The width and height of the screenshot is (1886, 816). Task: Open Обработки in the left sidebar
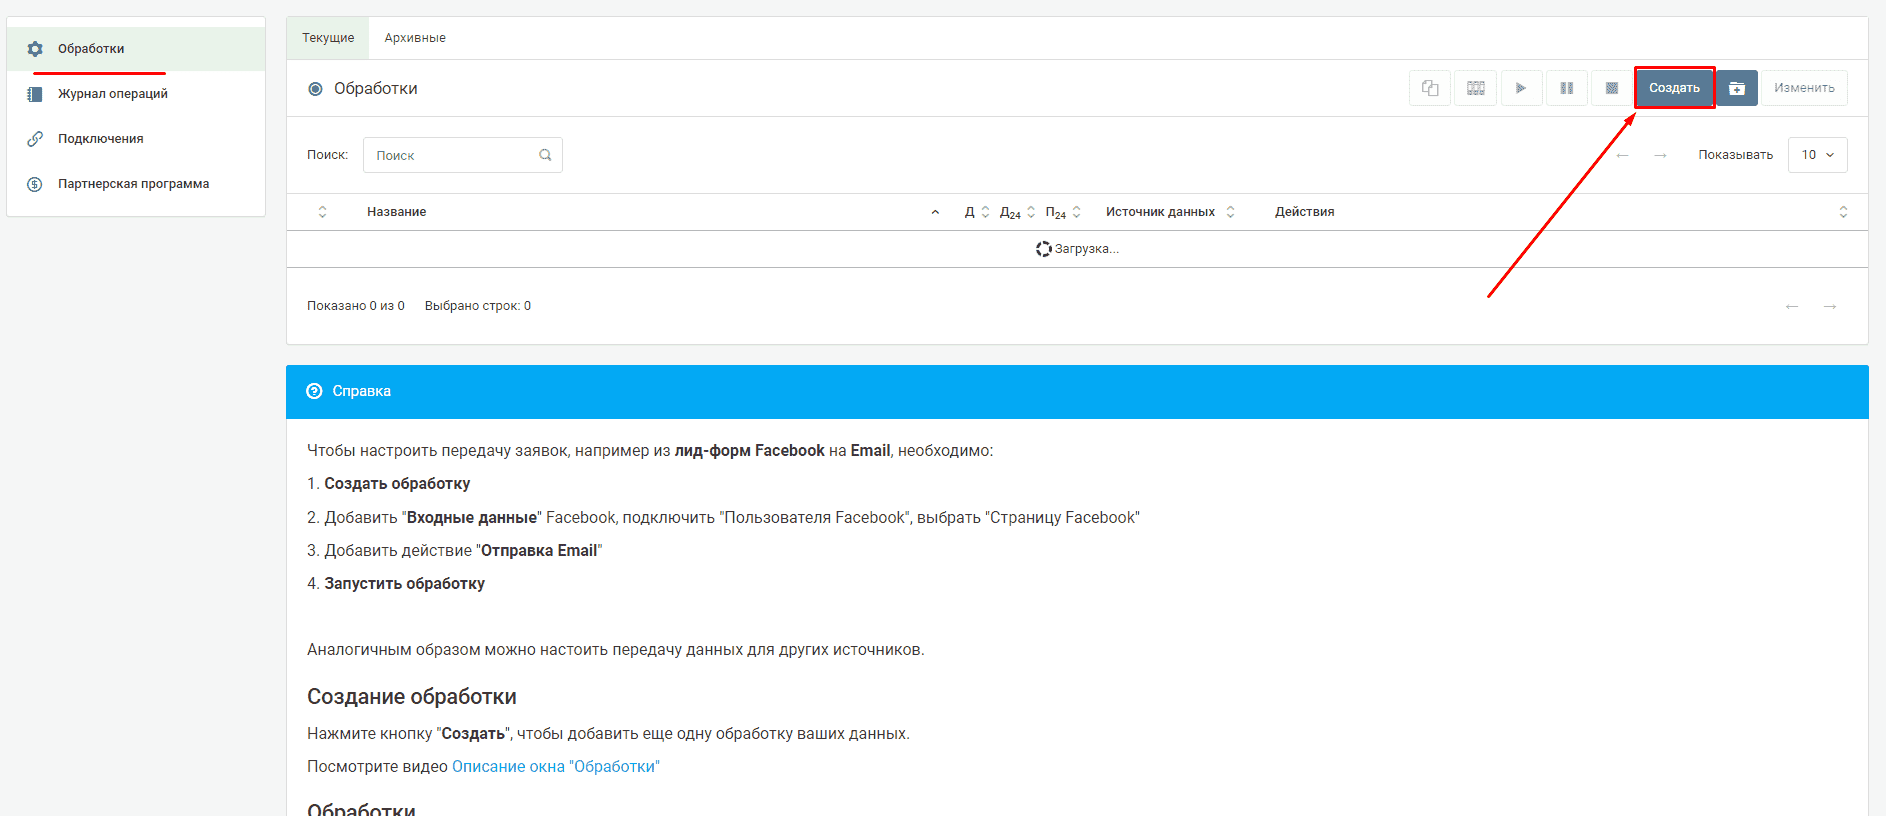click(91, 49)
